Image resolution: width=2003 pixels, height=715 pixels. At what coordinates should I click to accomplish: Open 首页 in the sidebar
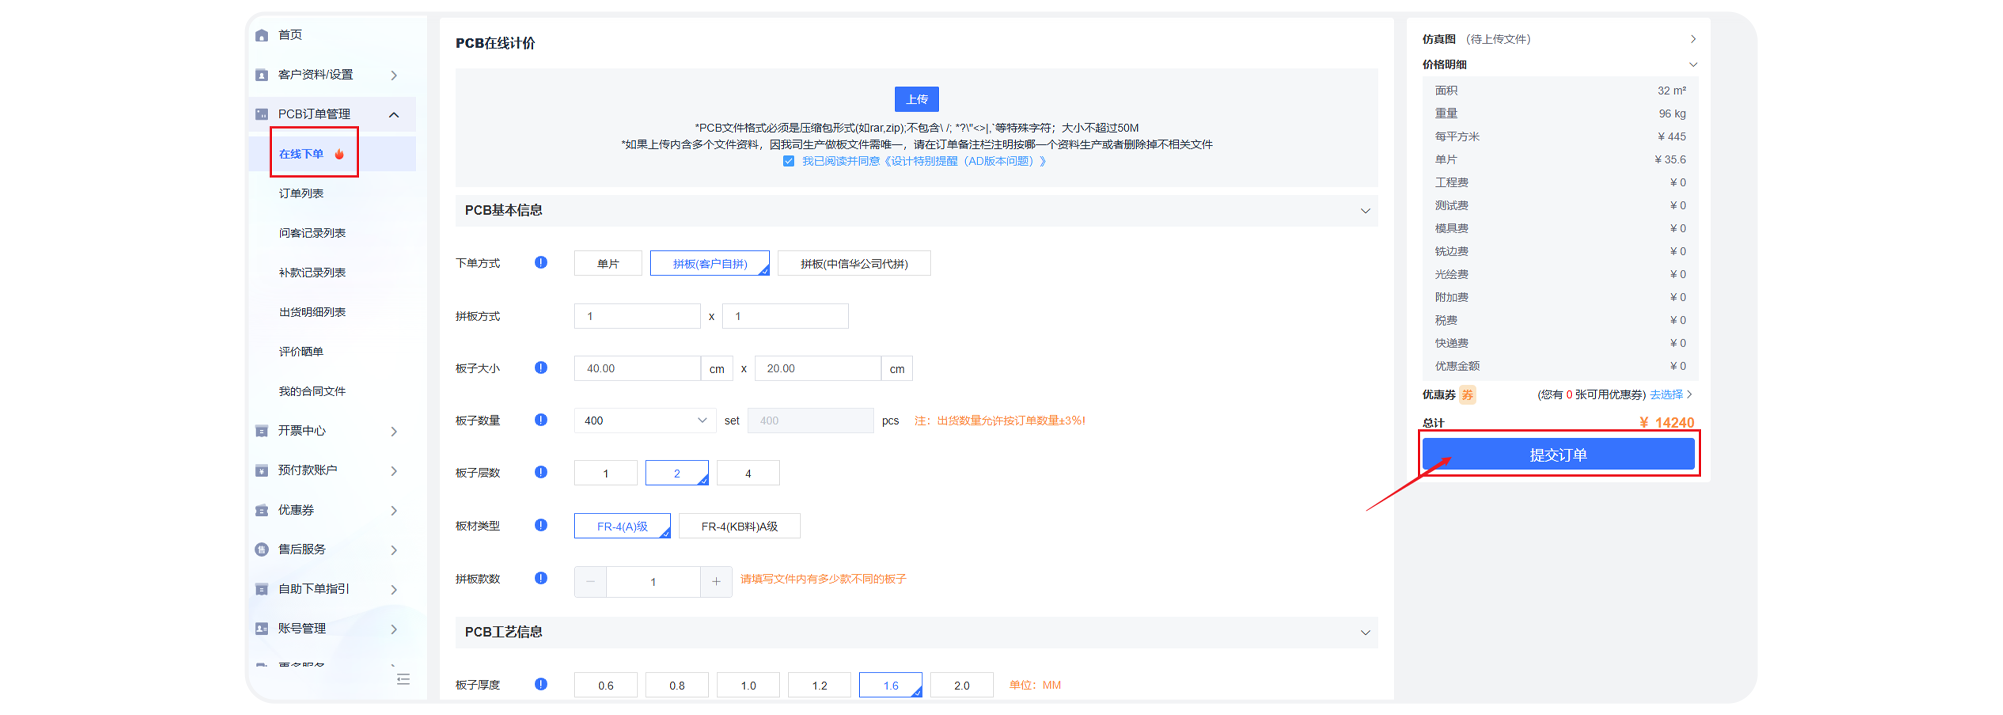[x=290, y=35]
